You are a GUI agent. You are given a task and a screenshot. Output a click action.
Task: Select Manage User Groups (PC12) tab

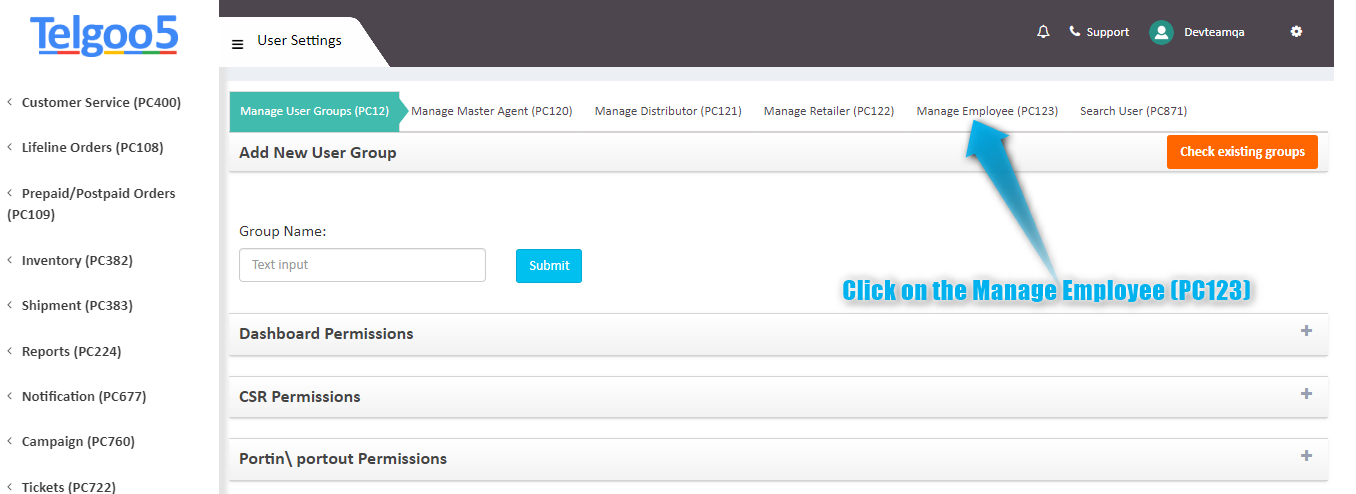[315, 111]
